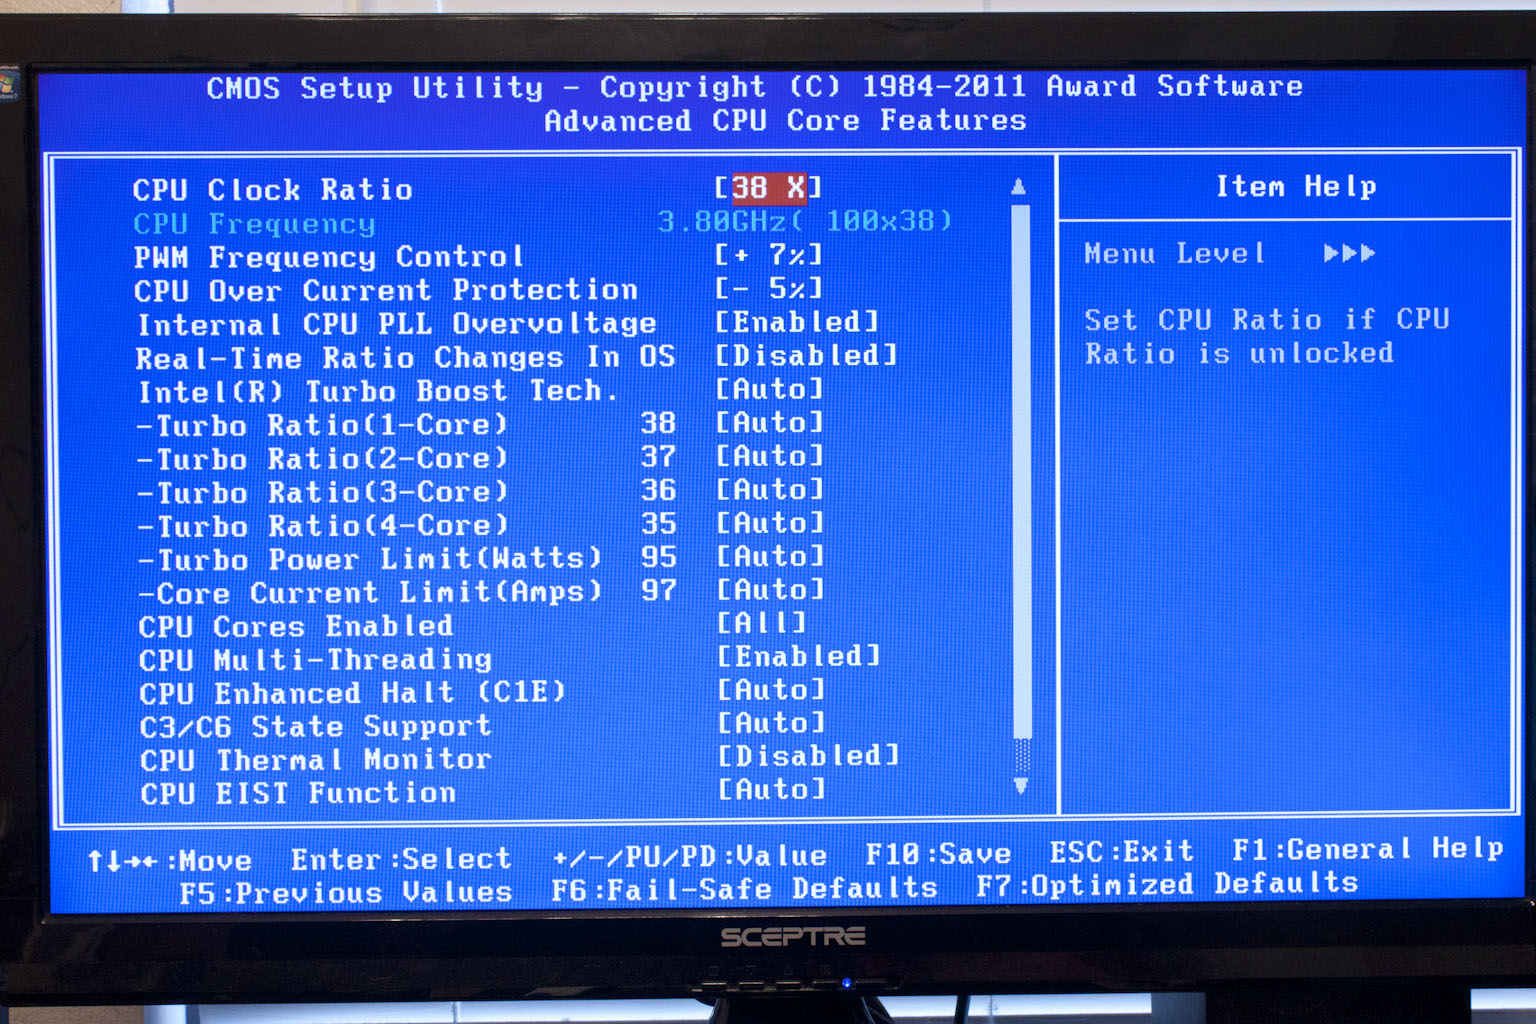
Task: Click Internal CPU PLL Overvoltage label
Action: point(396,324)
